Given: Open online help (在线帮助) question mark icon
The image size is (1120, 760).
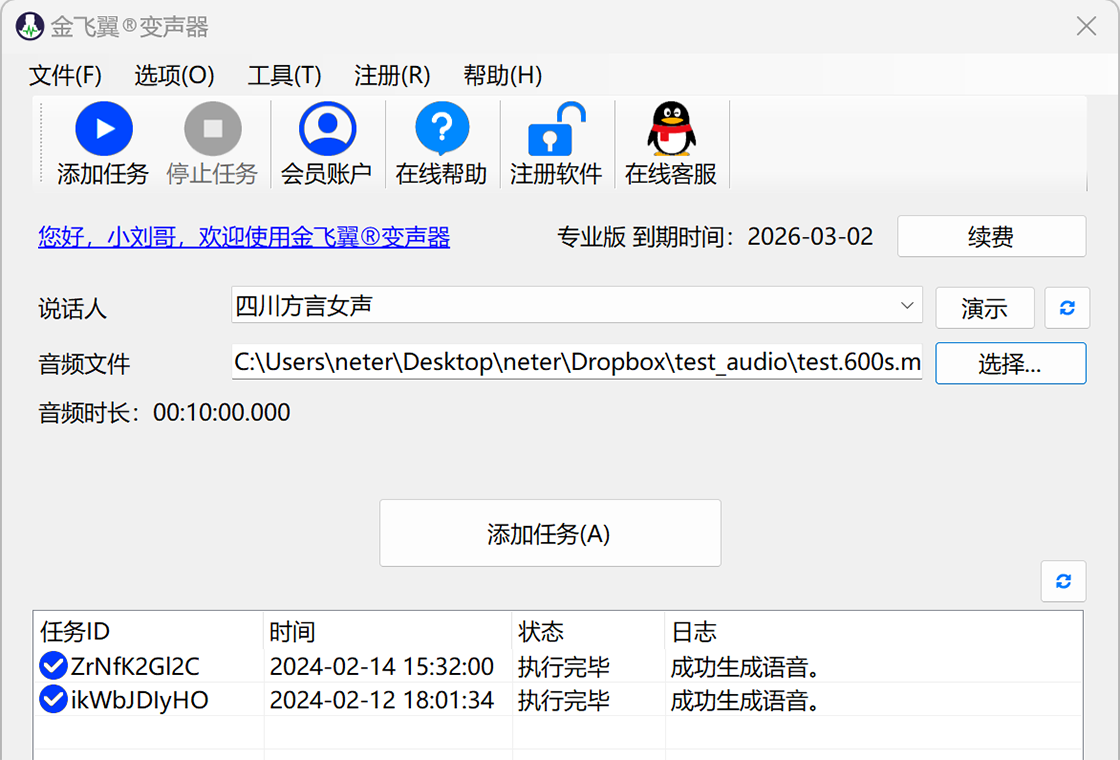Looking at the screenshot, I should click(441, 129).
